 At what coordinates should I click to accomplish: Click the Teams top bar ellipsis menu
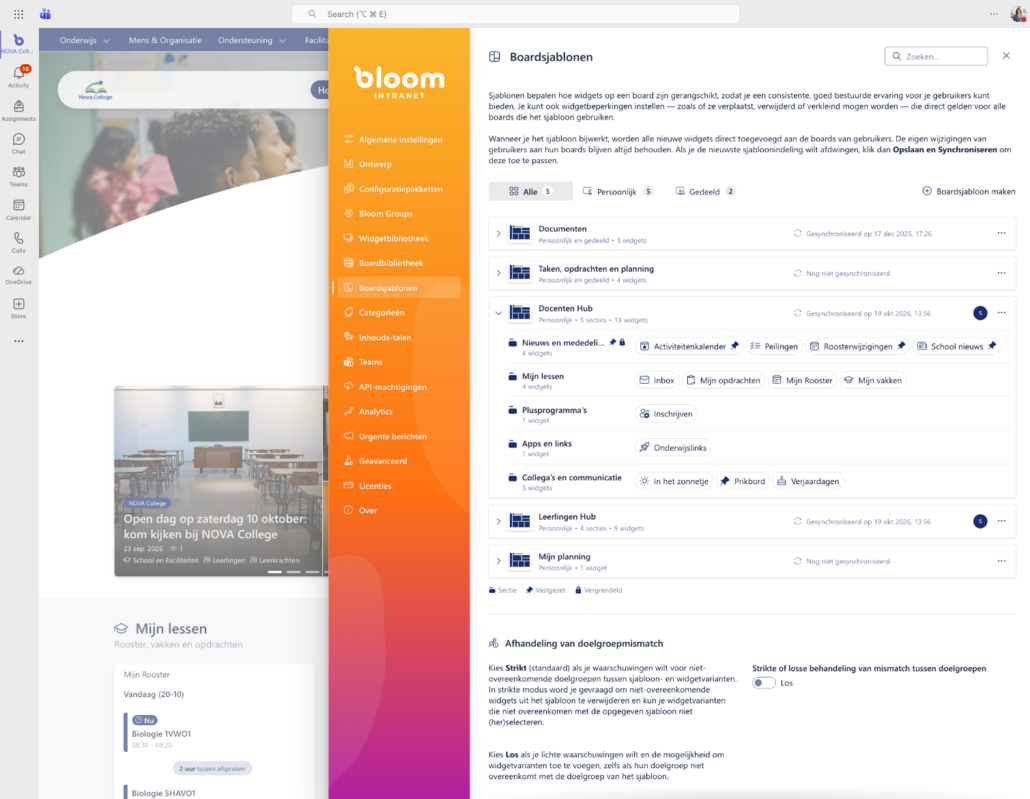[x=994, y=14]
